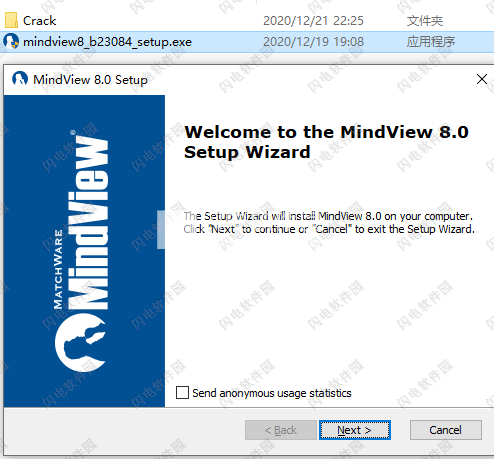Click the MindView icon in setup title bar
The height and width of the screenshot is (459, 494).
point(20,79)
